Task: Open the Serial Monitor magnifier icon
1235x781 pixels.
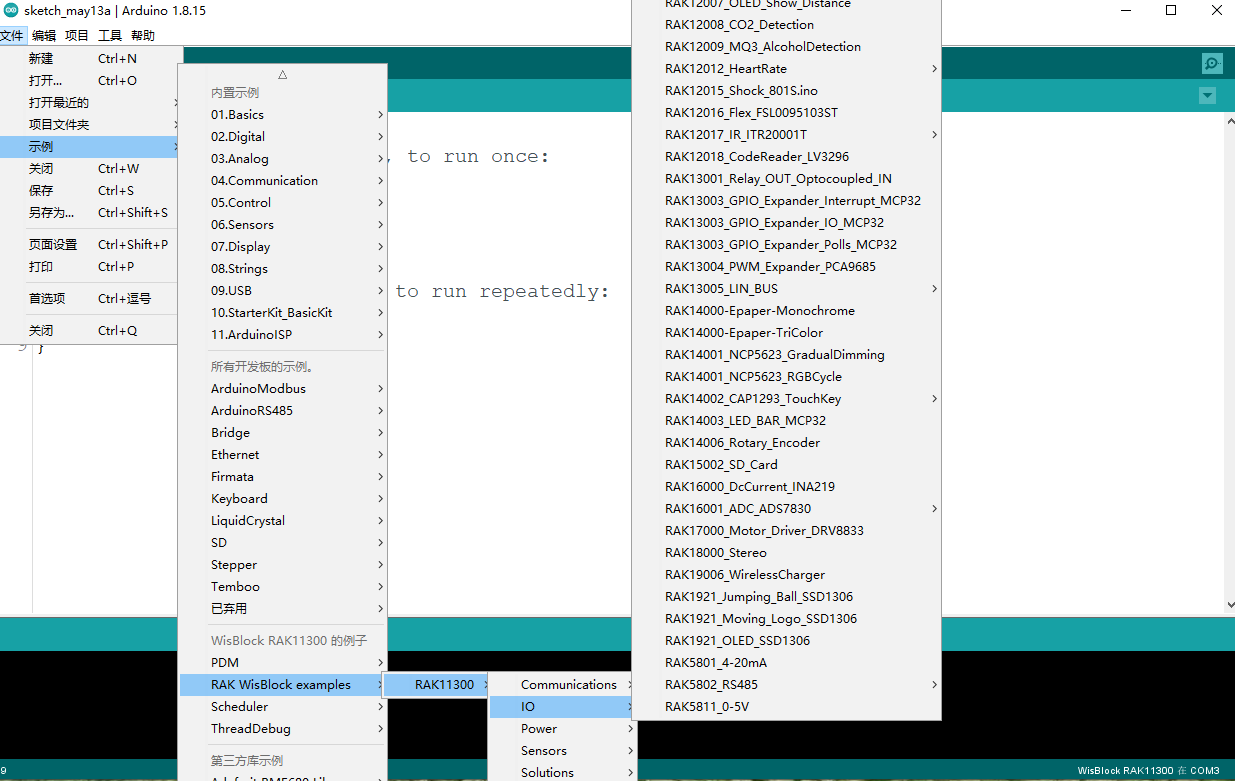Action: point(1211,63)
